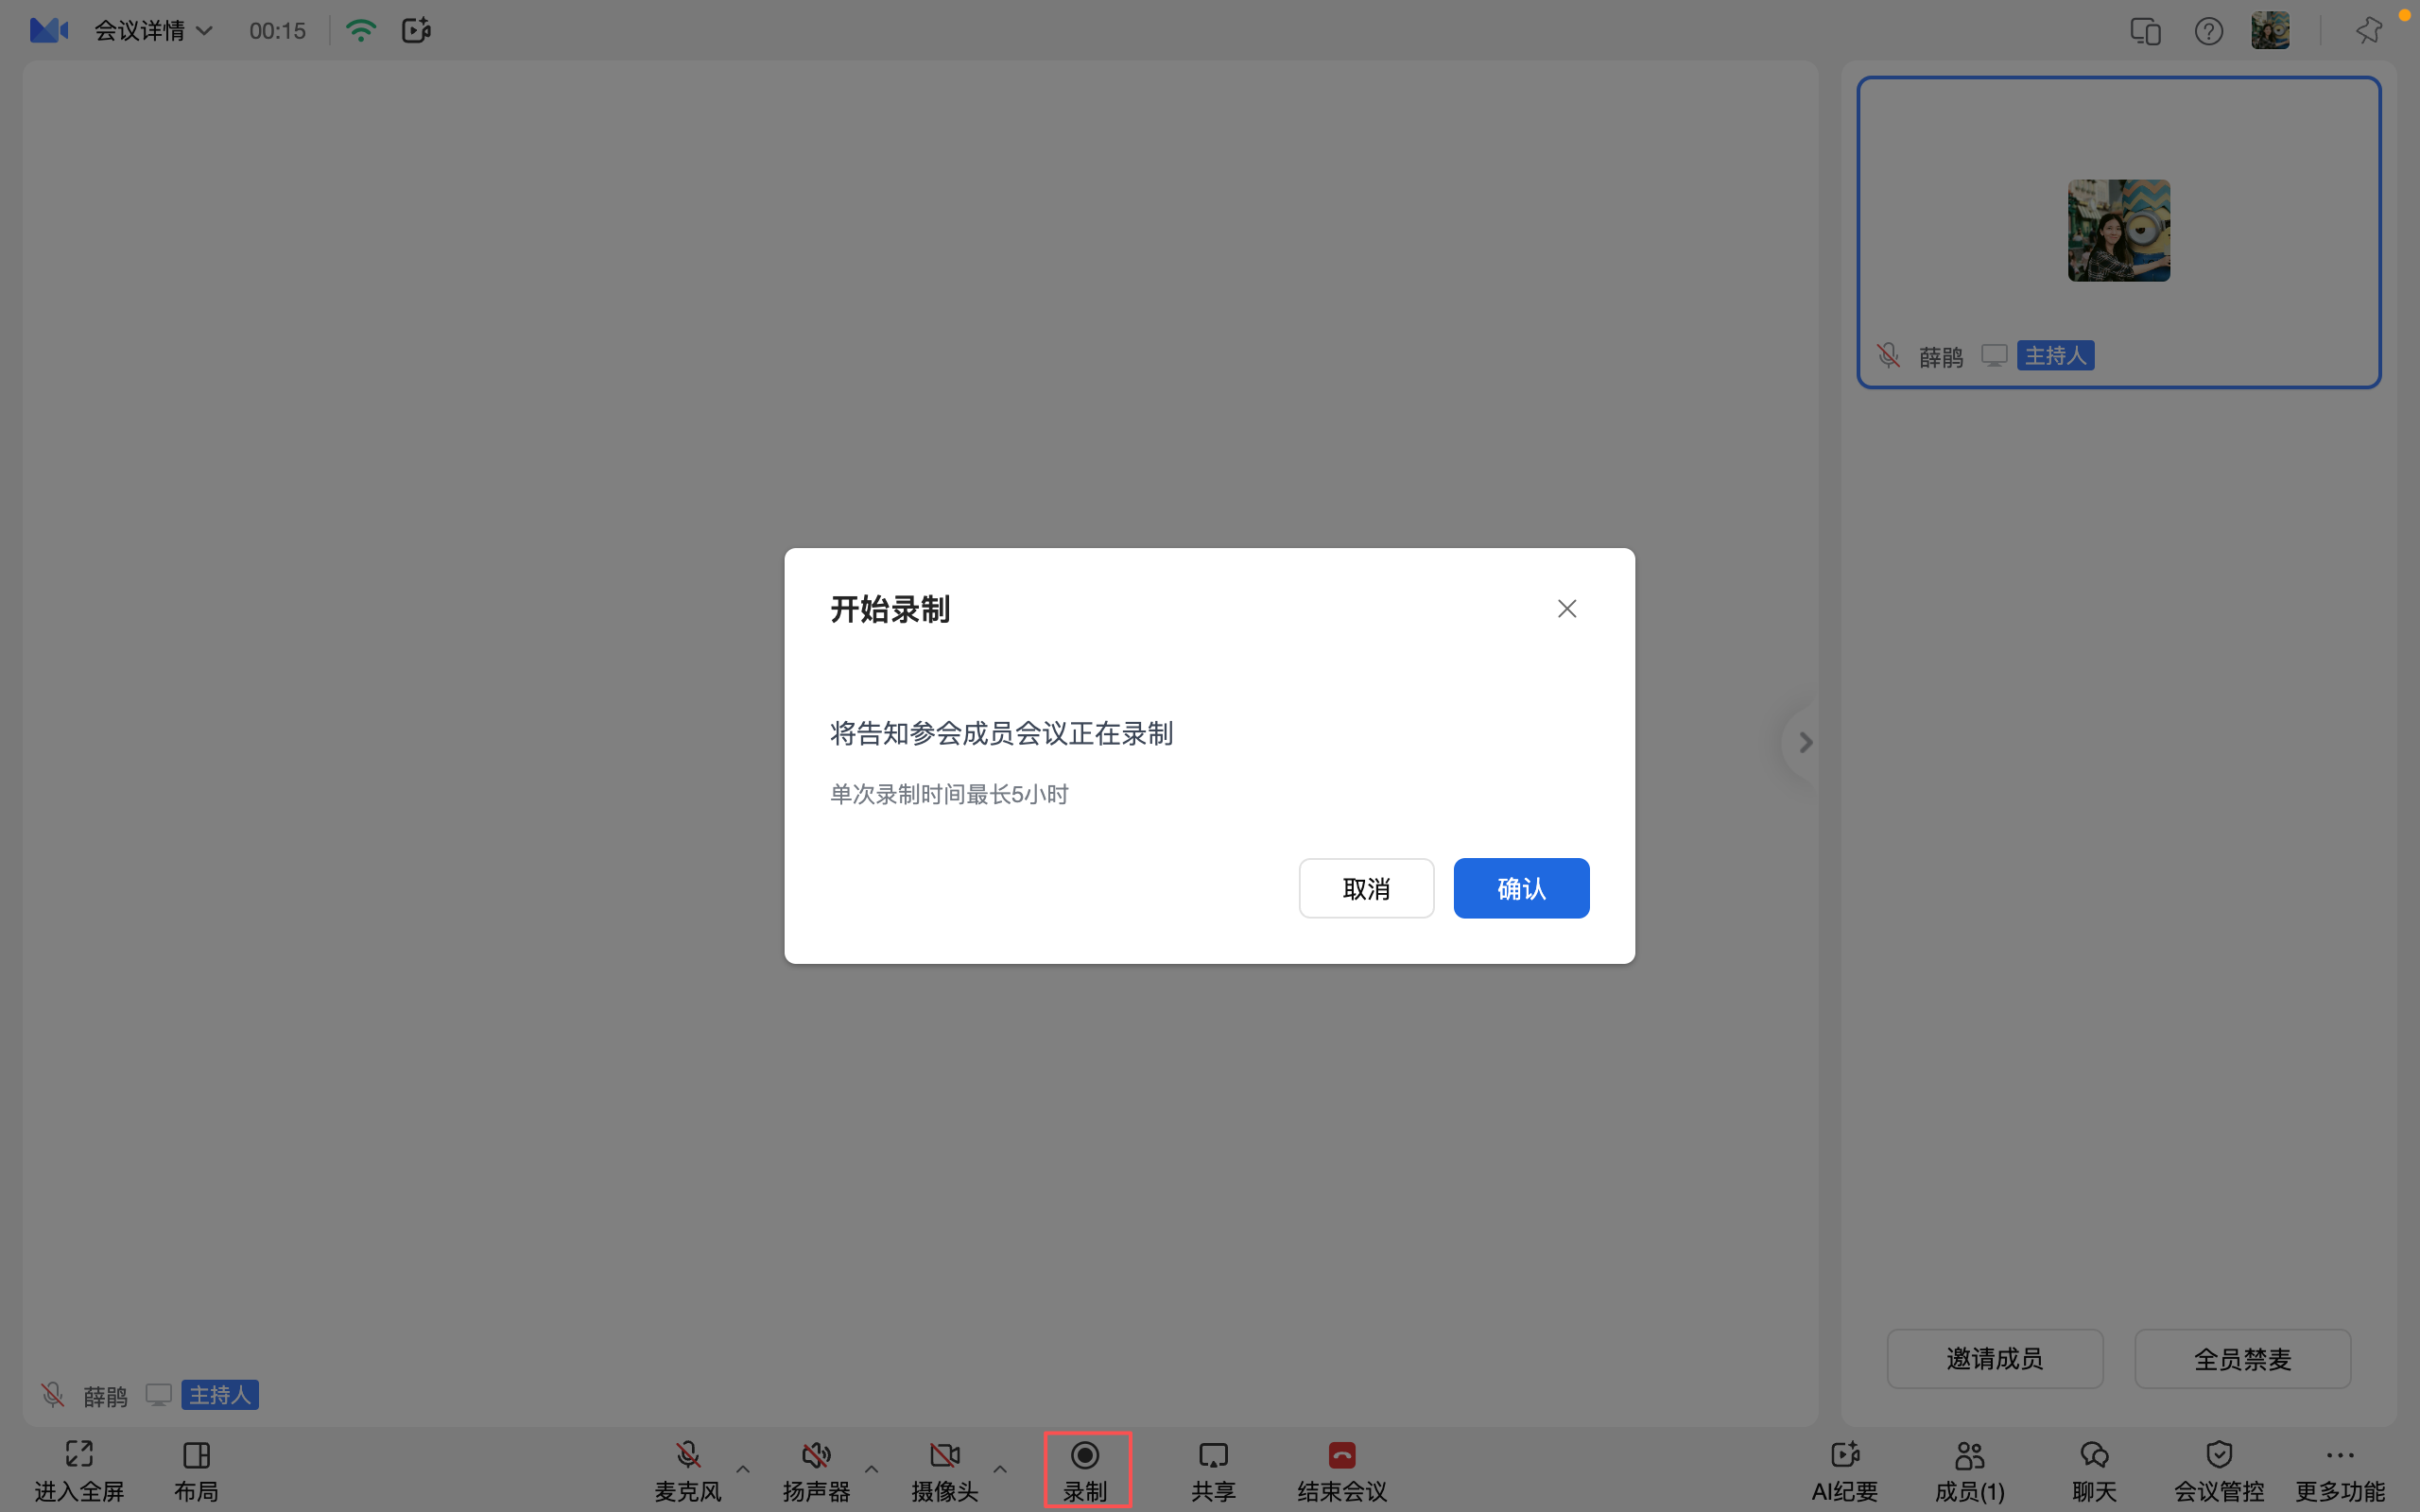Close the 开始录制 dialog with X
Viewport: 2420px width, 1512px height.
pyautogui.click(x=1567, y=609)
